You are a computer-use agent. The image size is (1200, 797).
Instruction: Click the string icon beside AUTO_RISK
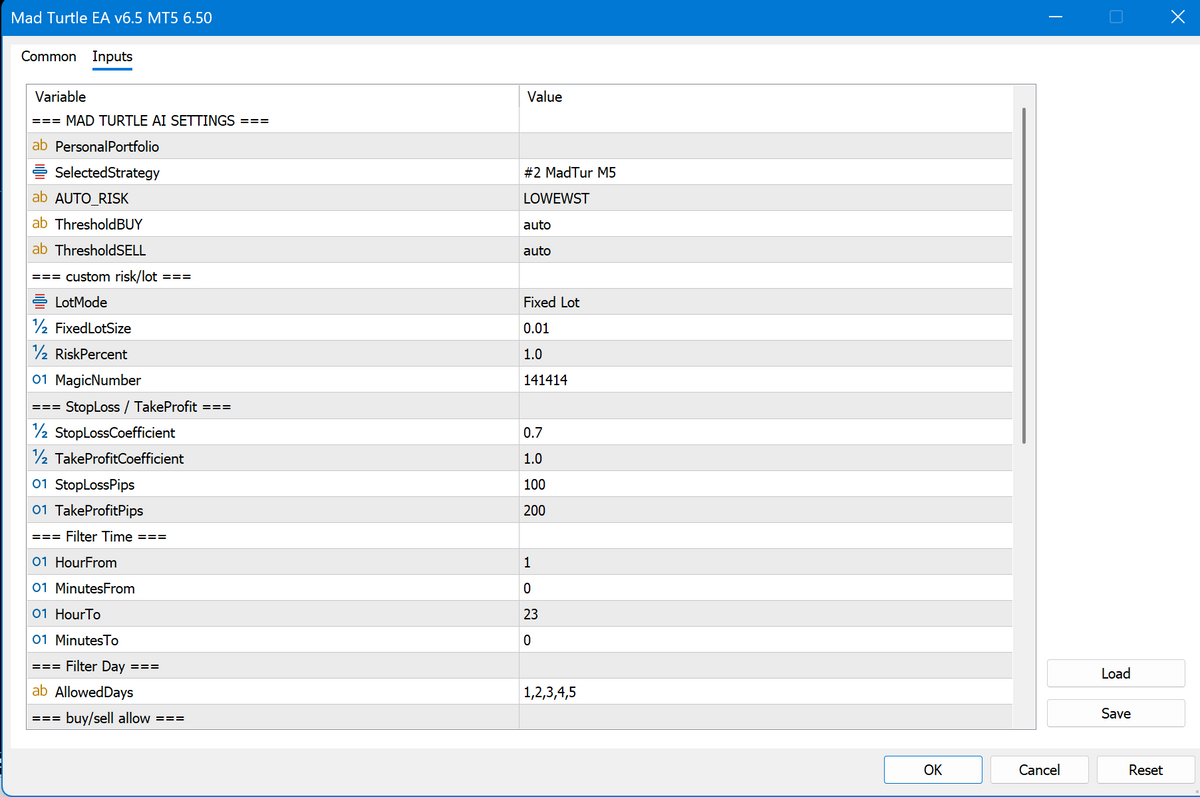[x=40, y=199]
